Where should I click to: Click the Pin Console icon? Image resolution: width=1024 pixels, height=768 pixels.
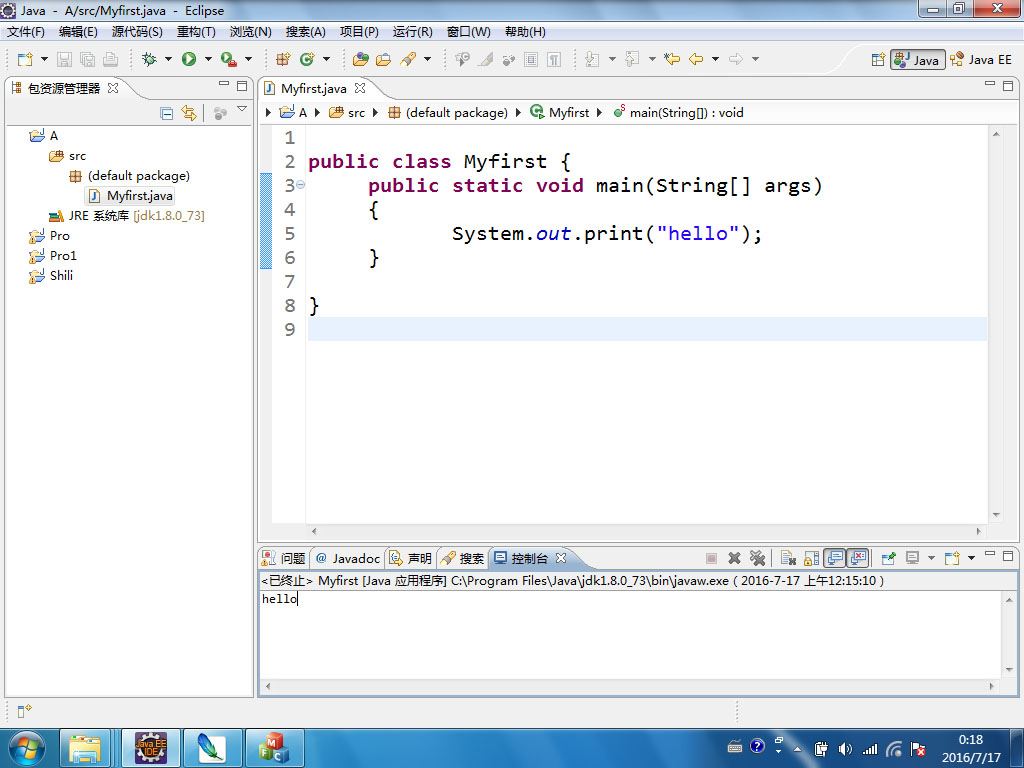[x=888, y=558]
